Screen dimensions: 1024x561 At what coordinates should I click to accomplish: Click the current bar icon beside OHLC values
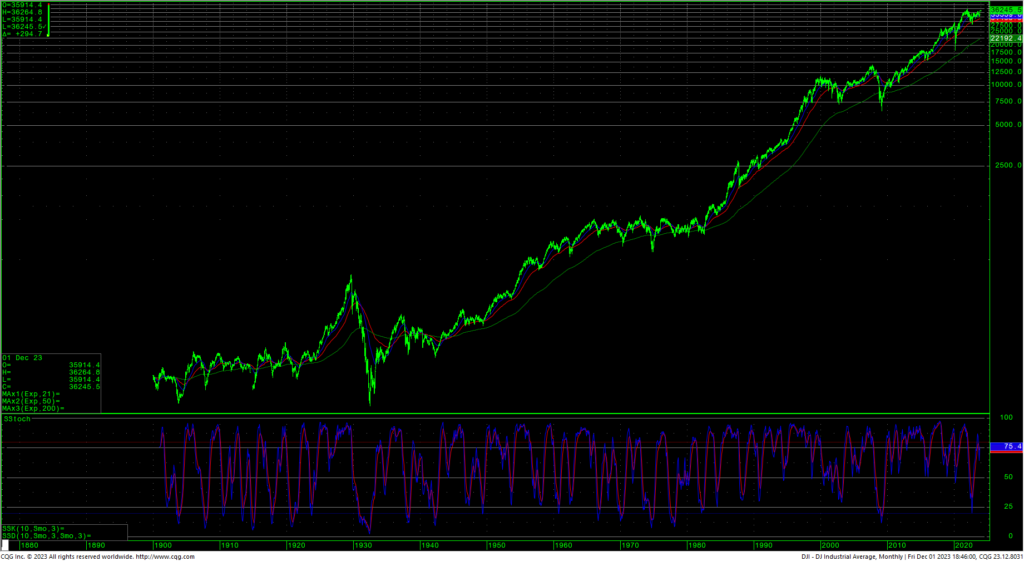(49, 22)
